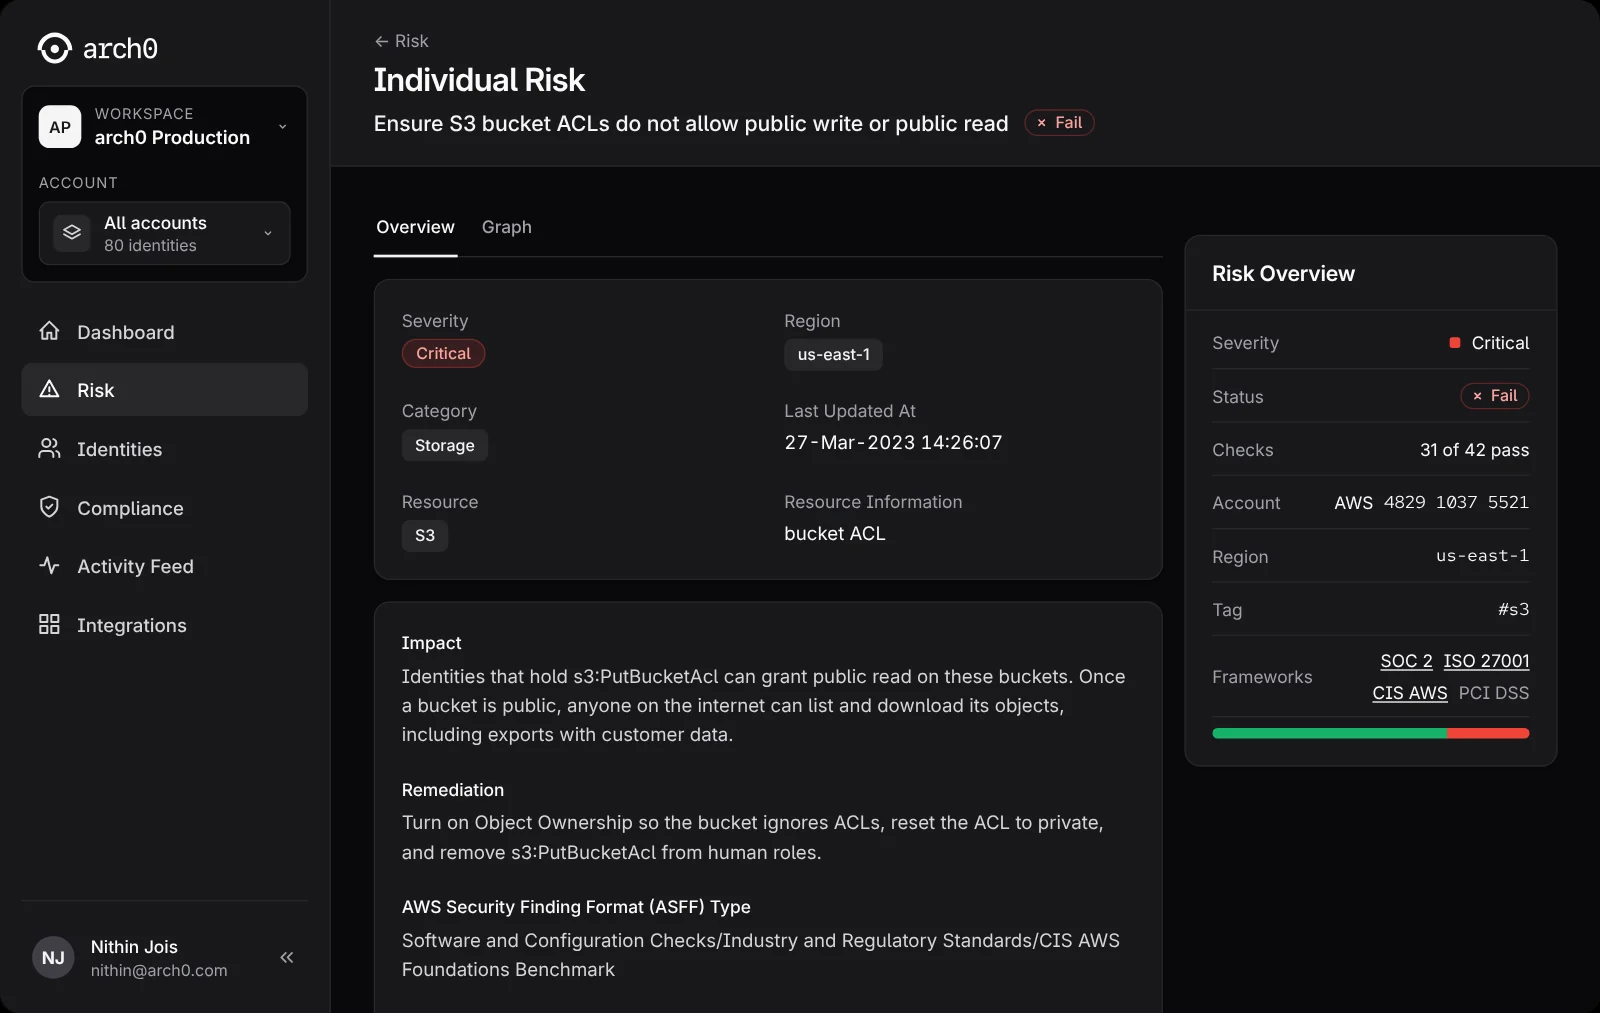Switch to the Overview tab
Image resolution: width=1600 pixels, height=1013 pixels.
(x=415, y=227)
